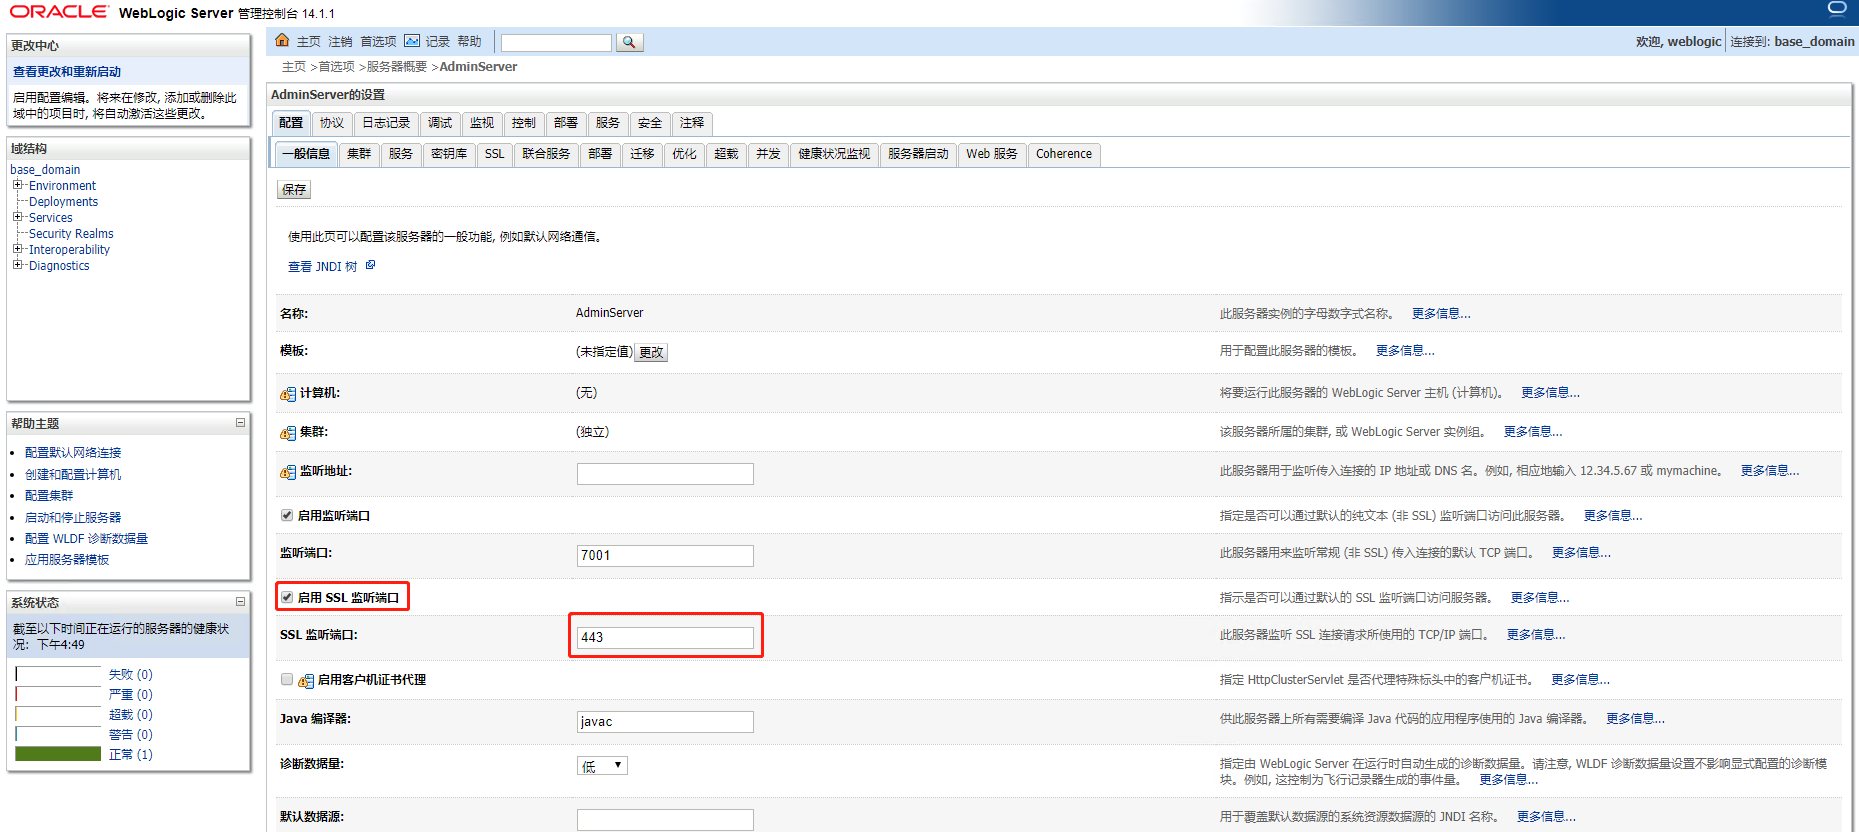Viewport: 1859px width, 832px height.
Task: Toggle the 启用监听端口 checkbox
Action: (x=287, y=516)
